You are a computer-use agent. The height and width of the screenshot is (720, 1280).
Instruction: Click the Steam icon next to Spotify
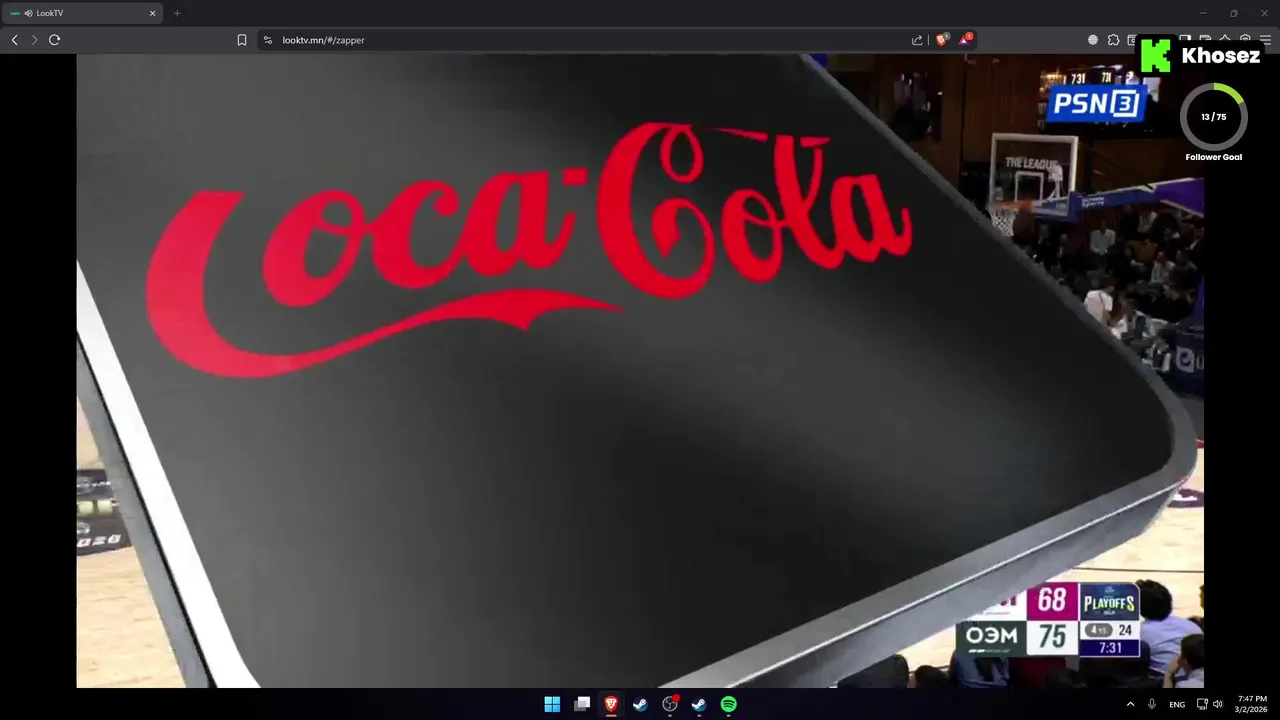click(699, 704)
